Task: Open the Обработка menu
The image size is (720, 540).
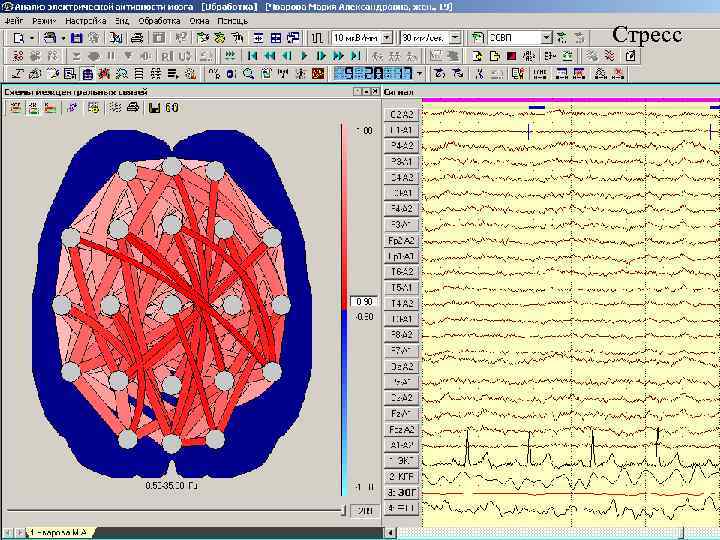Action: [159, 20]
